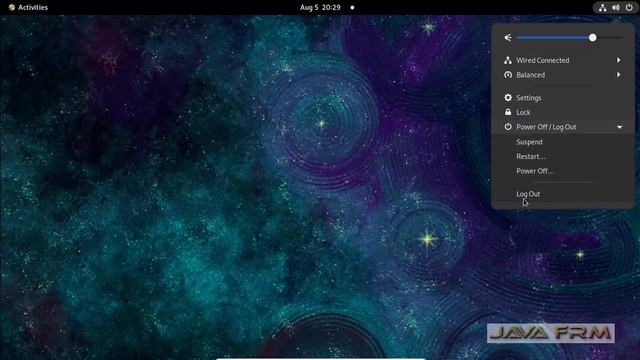Image resolution: width=640 pixels, height=360 pixels.
Task: Click the wired network icon in the menu
Action: [x=508, y=60]
